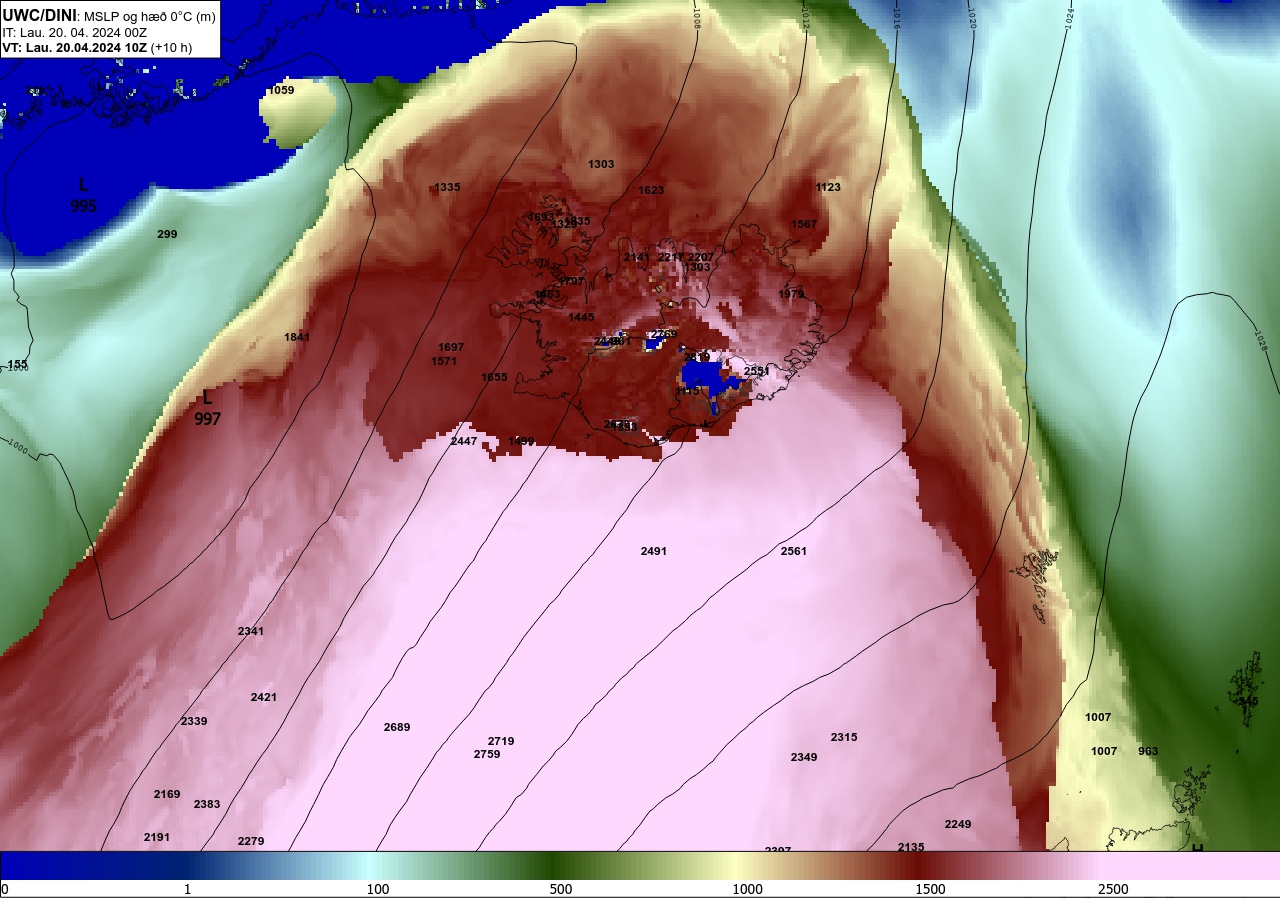
Task: Click the 2349 height value
Action: click(x=804, y=757)
